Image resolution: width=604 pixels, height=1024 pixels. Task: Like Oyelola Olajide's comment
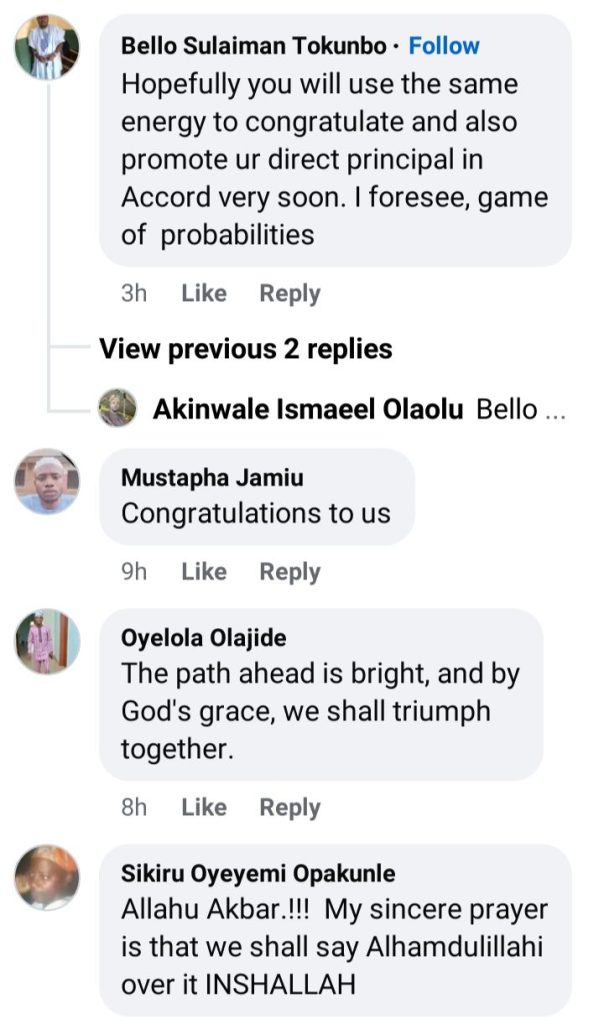[x=204, y=807]
